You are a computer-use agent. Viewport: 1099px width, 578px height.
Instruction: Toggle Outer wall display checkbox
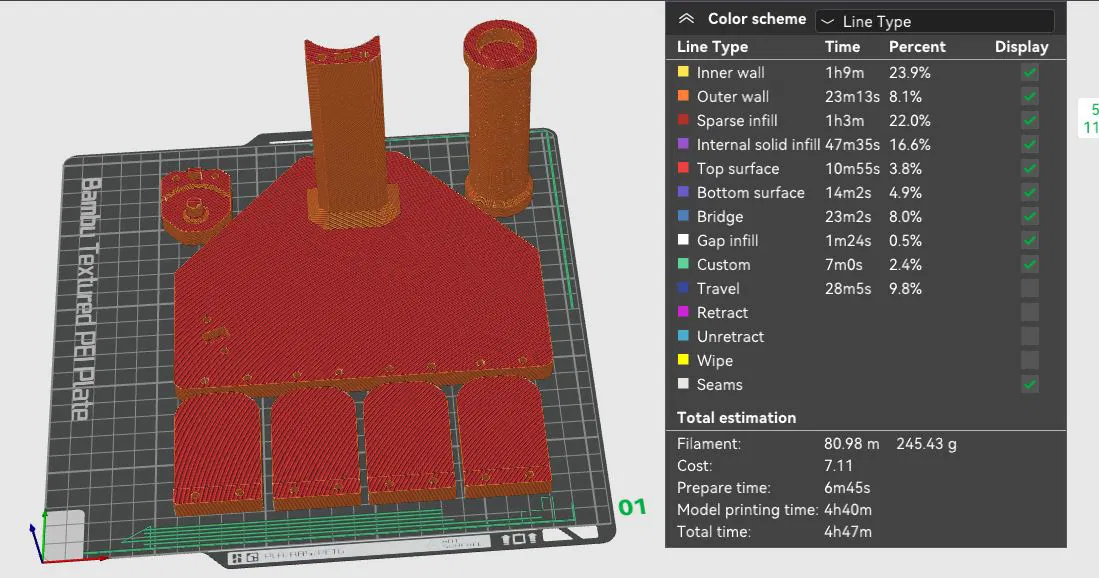(1030, 96)
